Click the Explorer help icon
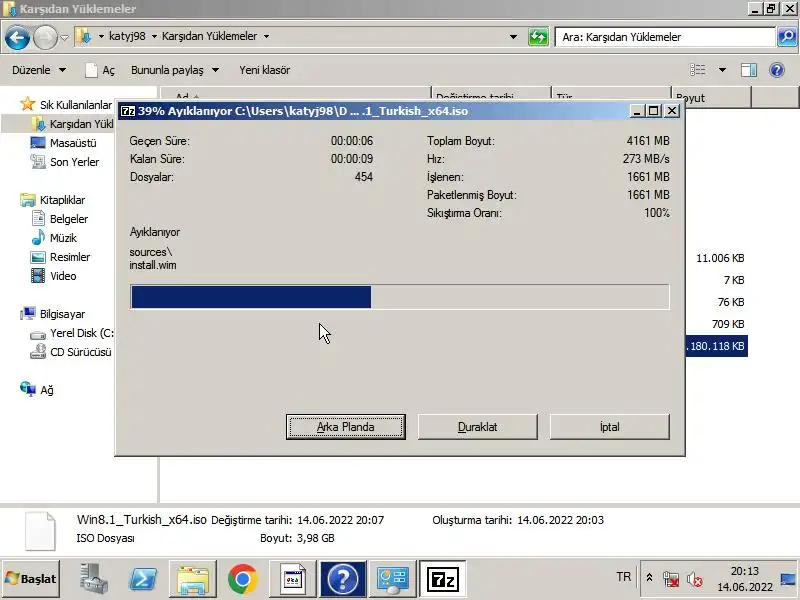Viewport: 800px width, 600px height. pyautogui.click(x=777, y=70)
